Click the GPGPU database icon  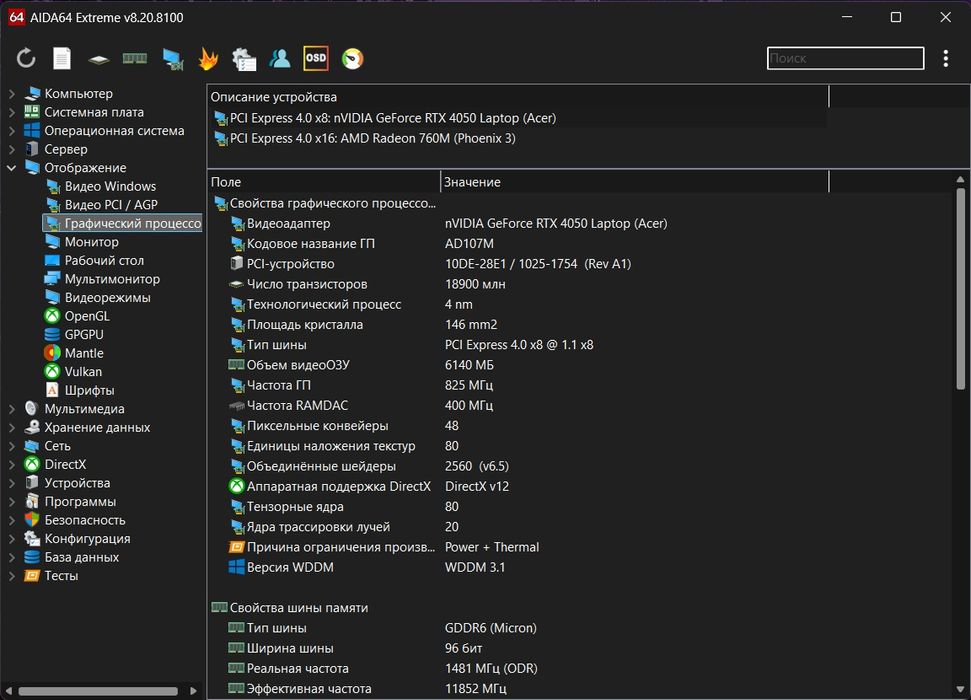[x=52, y=335]
